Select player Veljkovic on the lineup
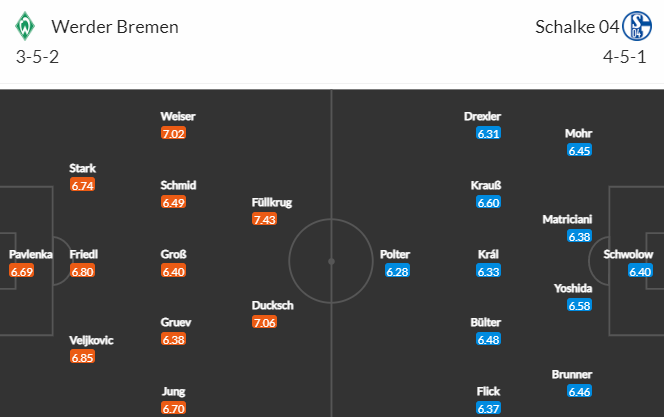Screen dimensions: 664x417 tap(91, 340)
